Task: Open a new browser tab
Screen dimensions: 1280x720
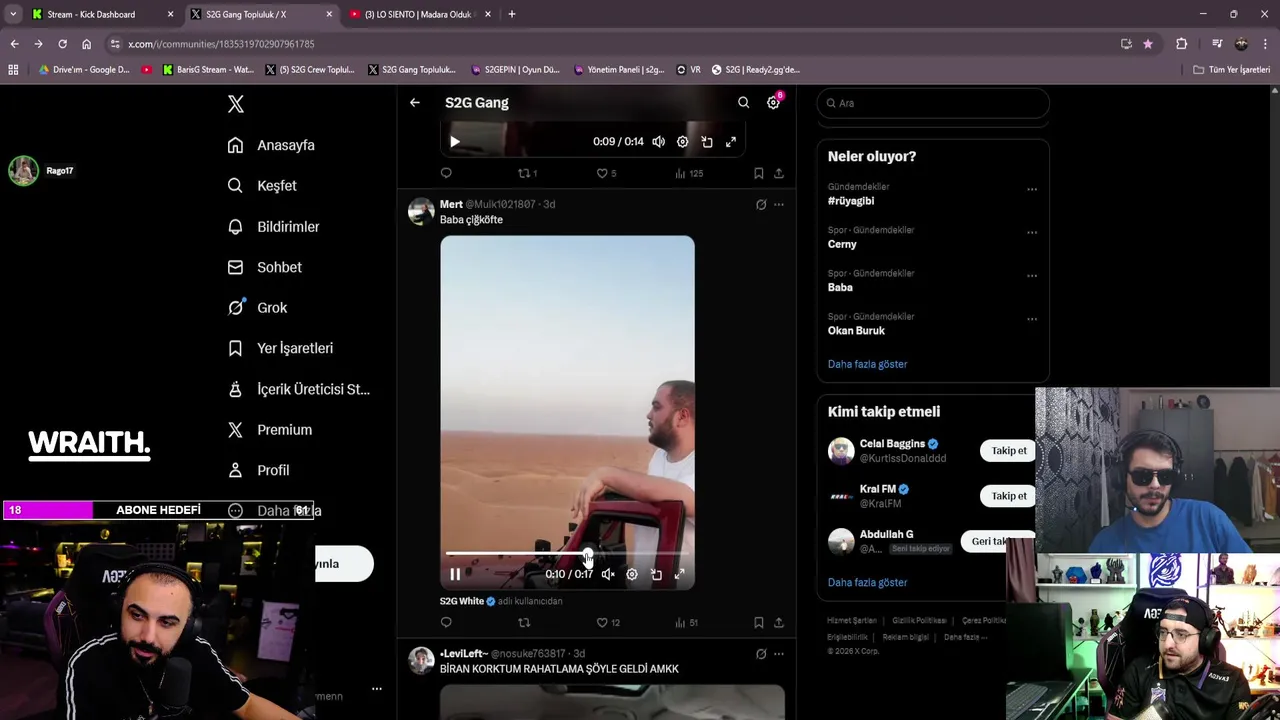Action: click(512, 14)
